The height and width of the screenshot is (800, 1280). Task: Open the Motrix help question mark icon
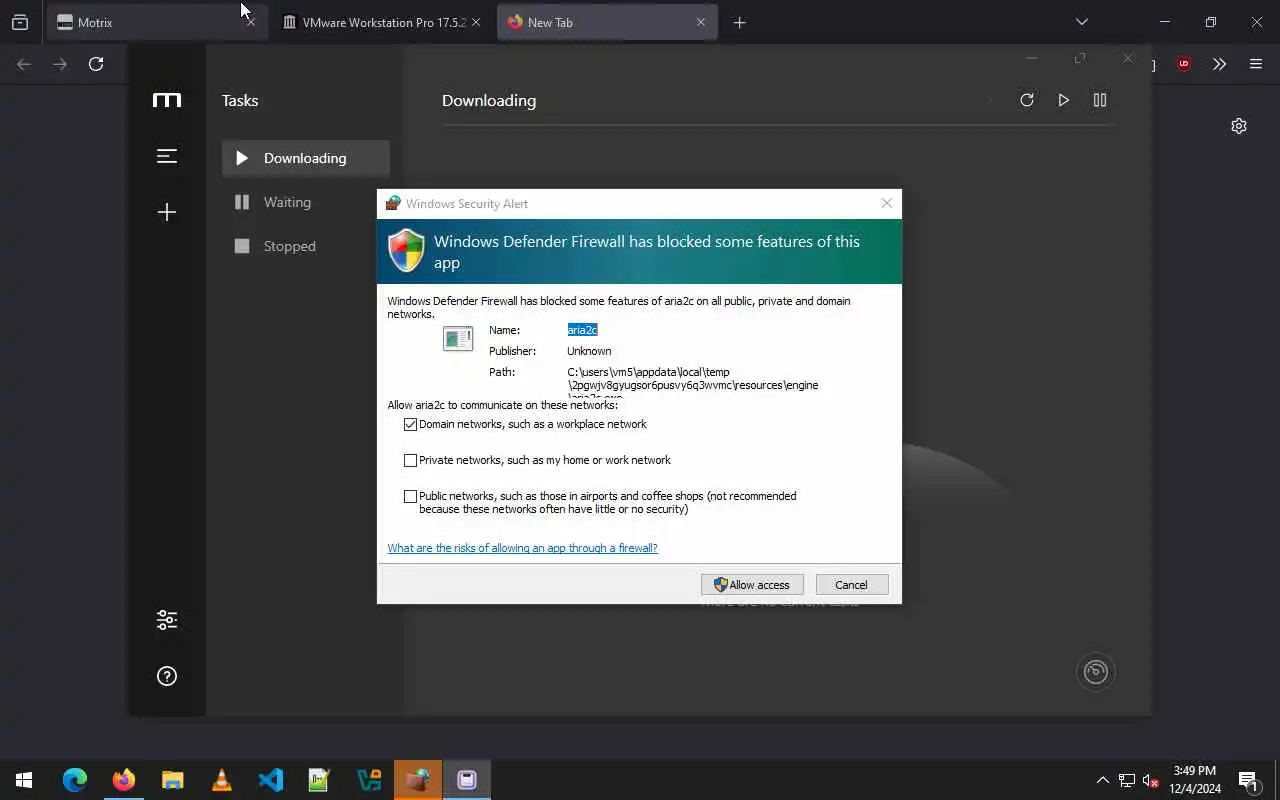pos(167,676)
